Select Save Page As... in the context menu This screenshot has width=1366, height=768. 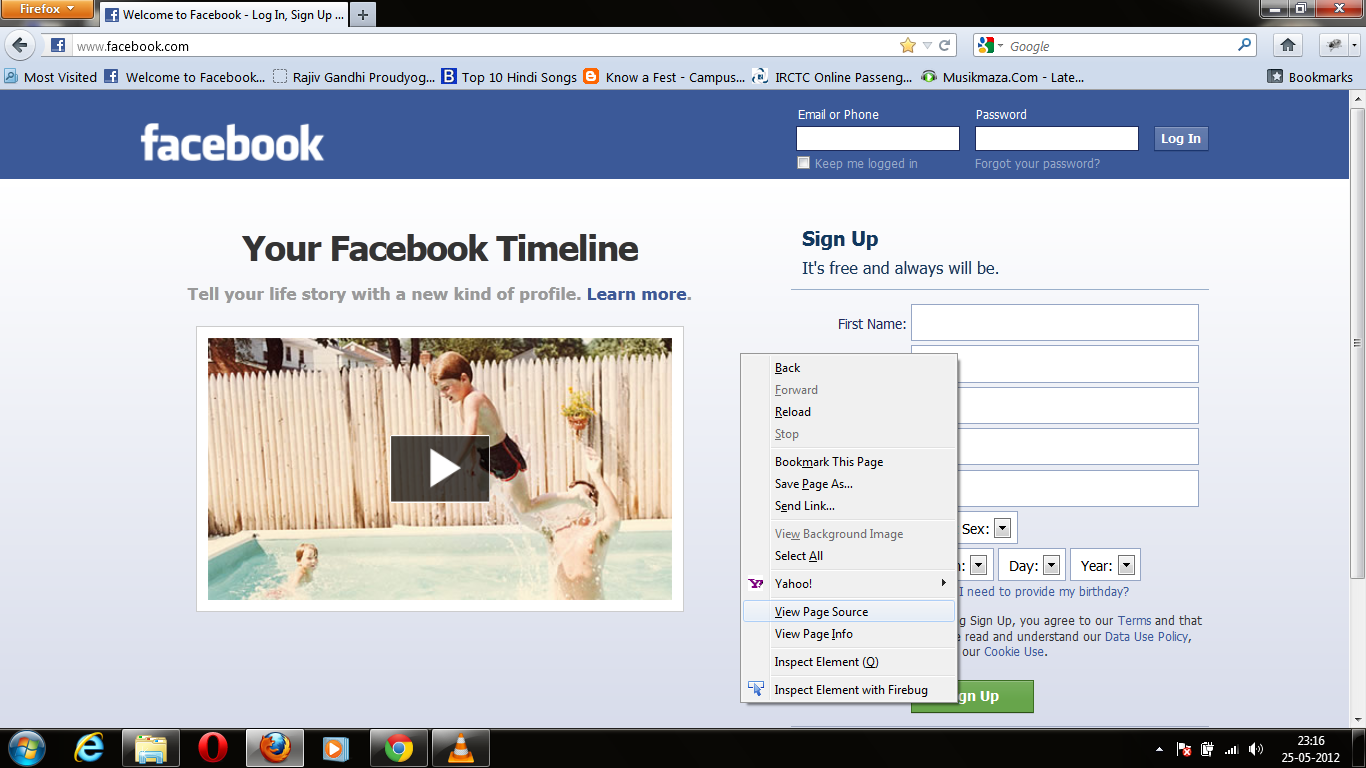click(x=849, y=484)
